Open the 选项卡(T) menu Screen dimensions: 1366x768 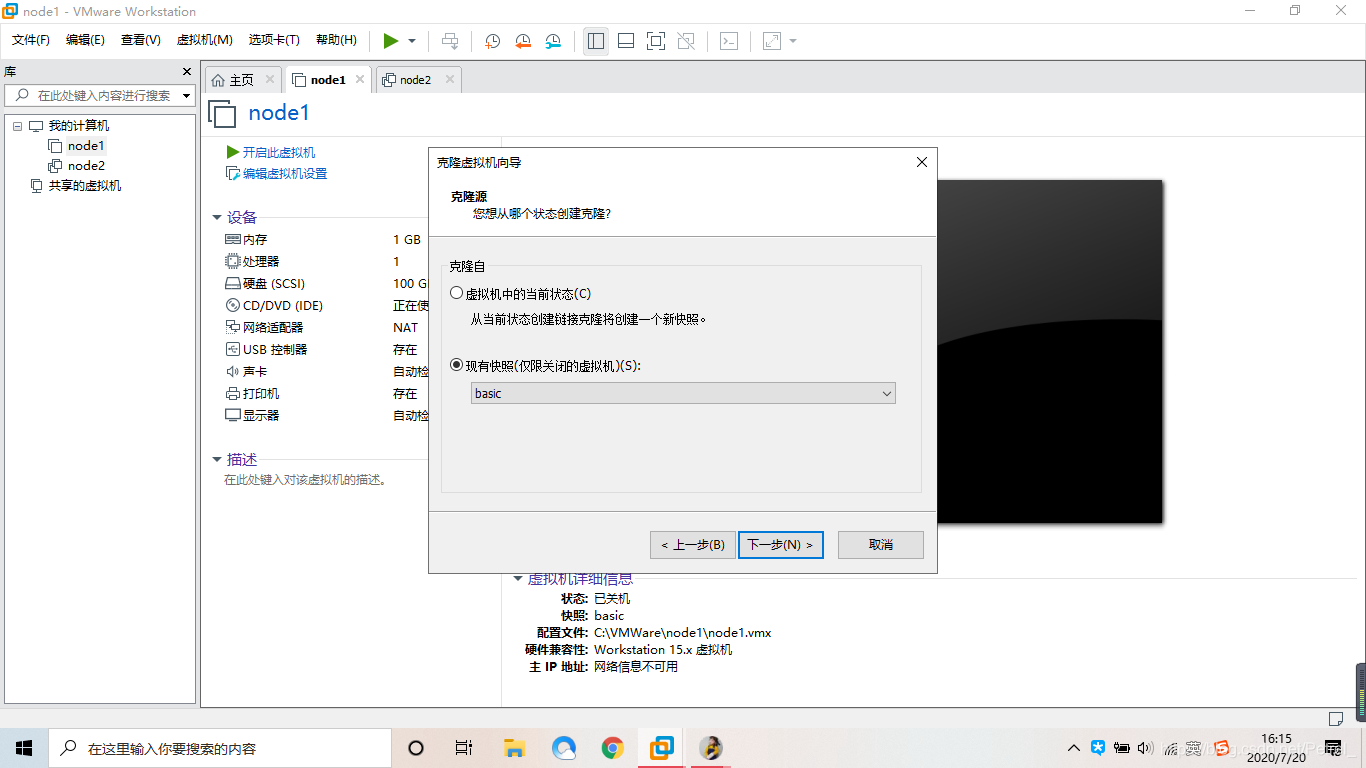pos(274,40)
